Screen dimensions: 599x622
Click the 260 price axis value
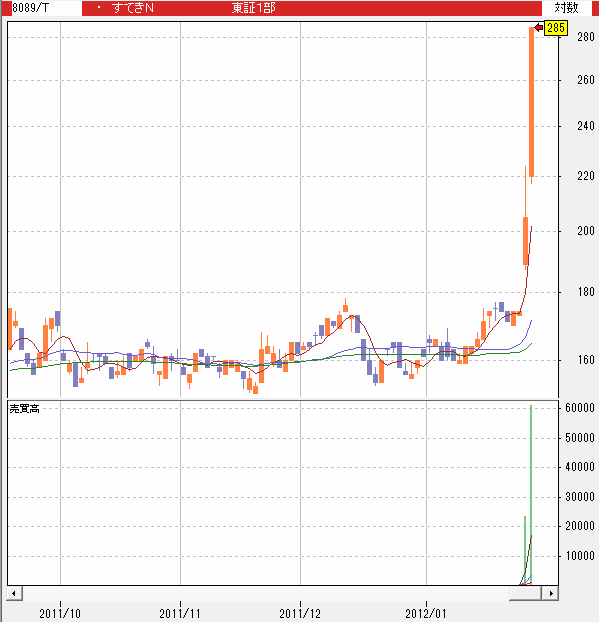(586, 80)
